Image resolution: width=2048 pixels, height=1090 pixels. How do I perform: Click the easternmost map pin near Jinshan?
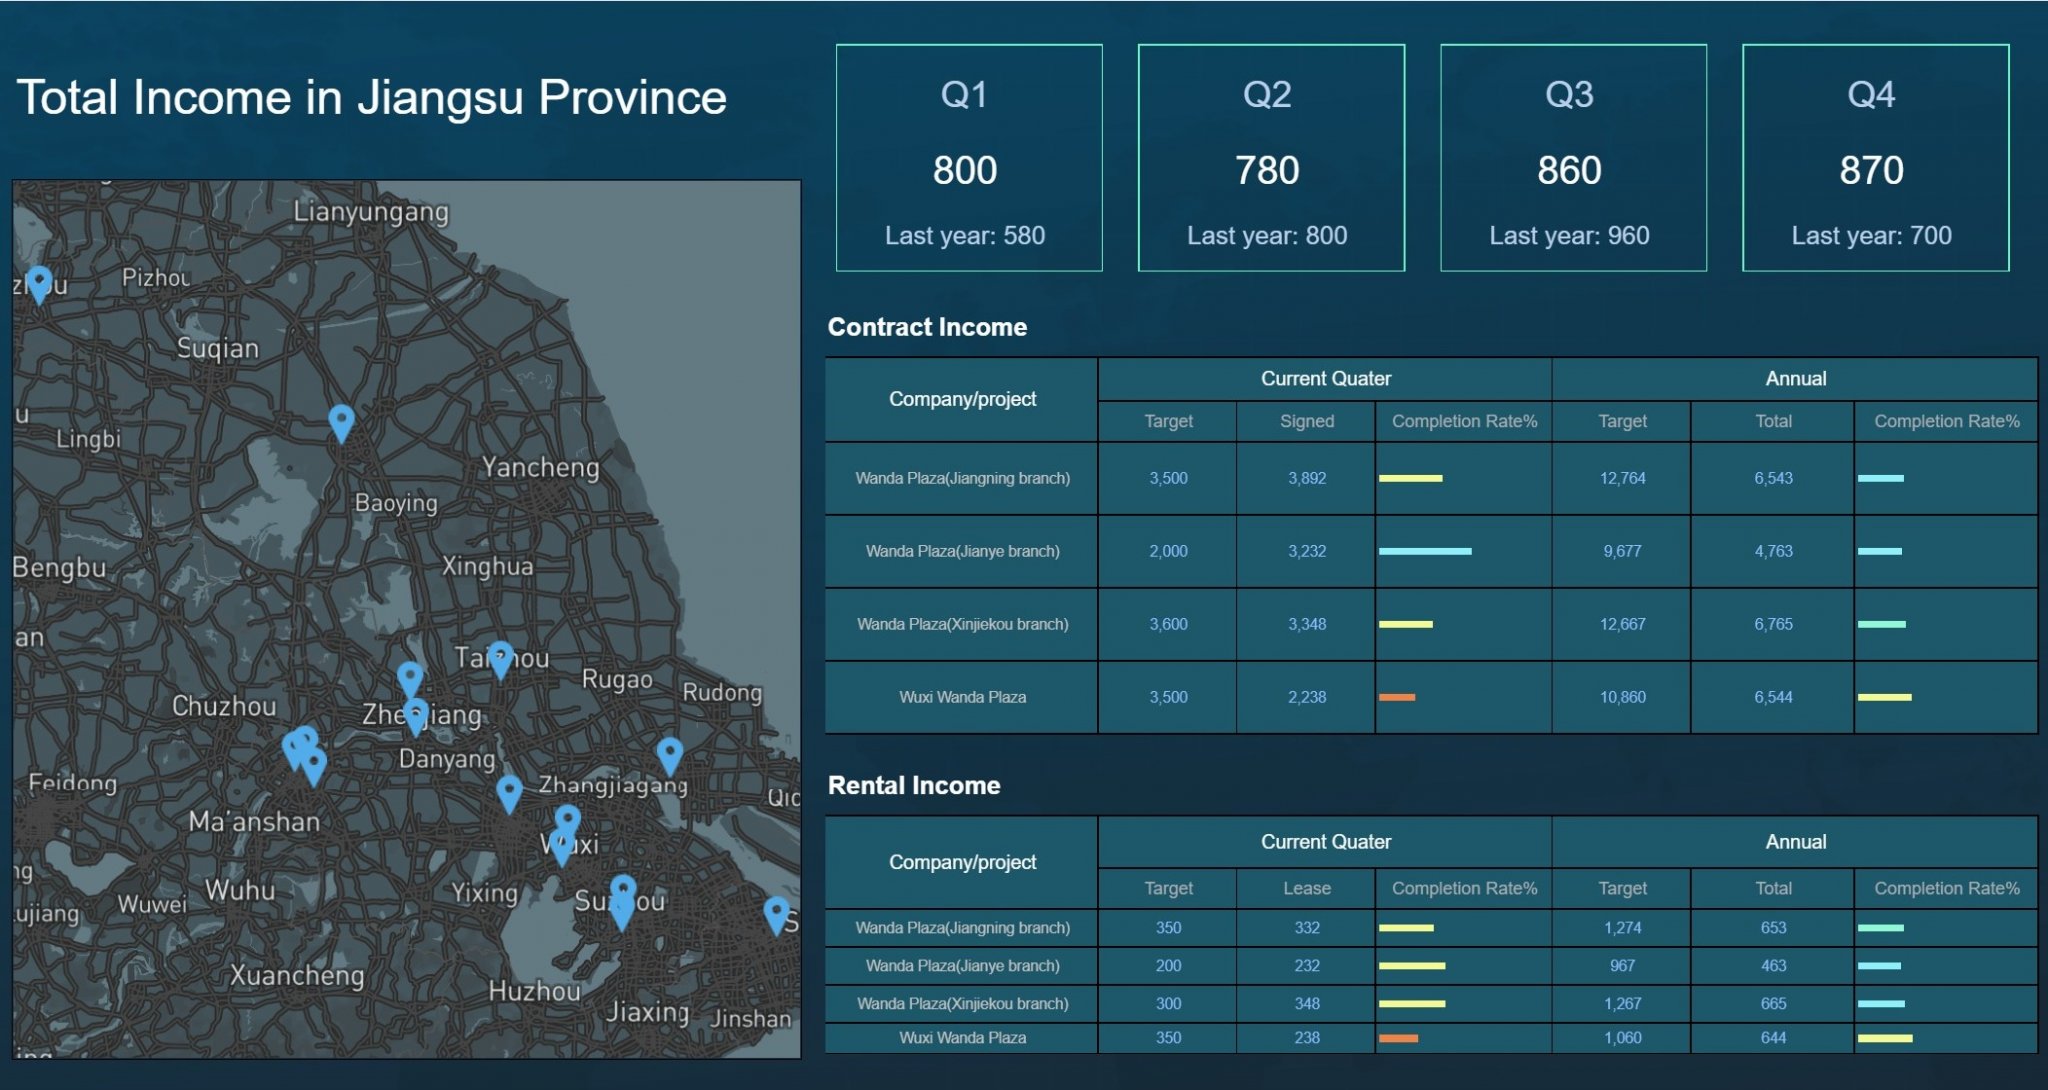(x=776, y=913)
